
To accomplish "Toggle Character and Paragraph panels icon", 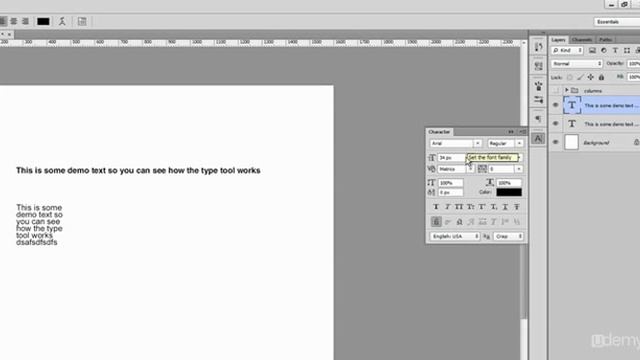I will pyautogui.click(x=82, y=21).
